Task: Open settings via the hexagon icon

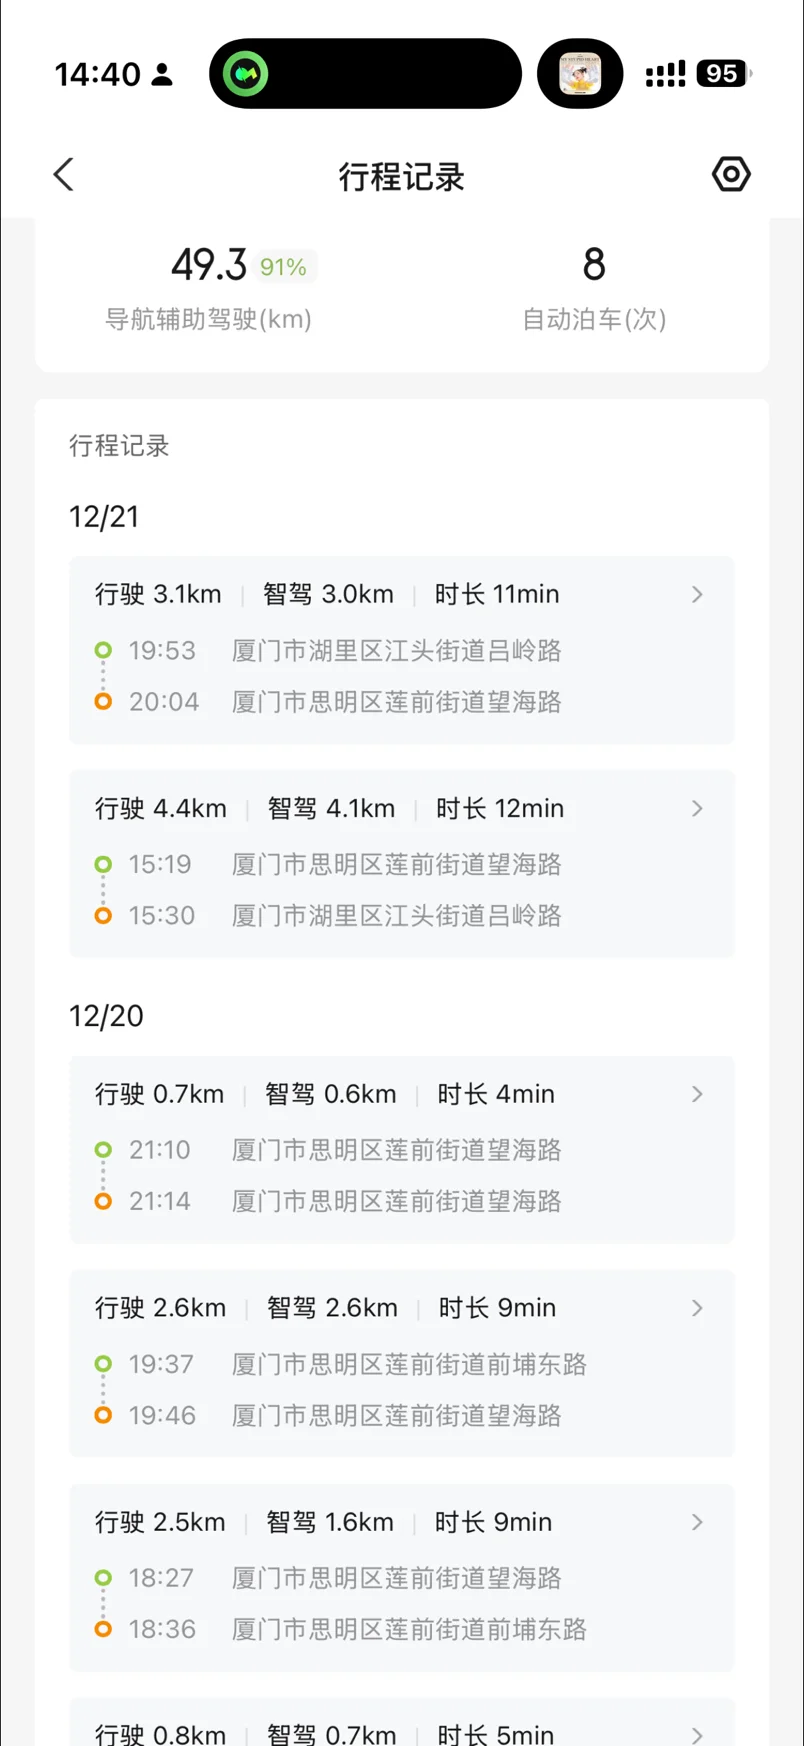Action: point(731,174)
